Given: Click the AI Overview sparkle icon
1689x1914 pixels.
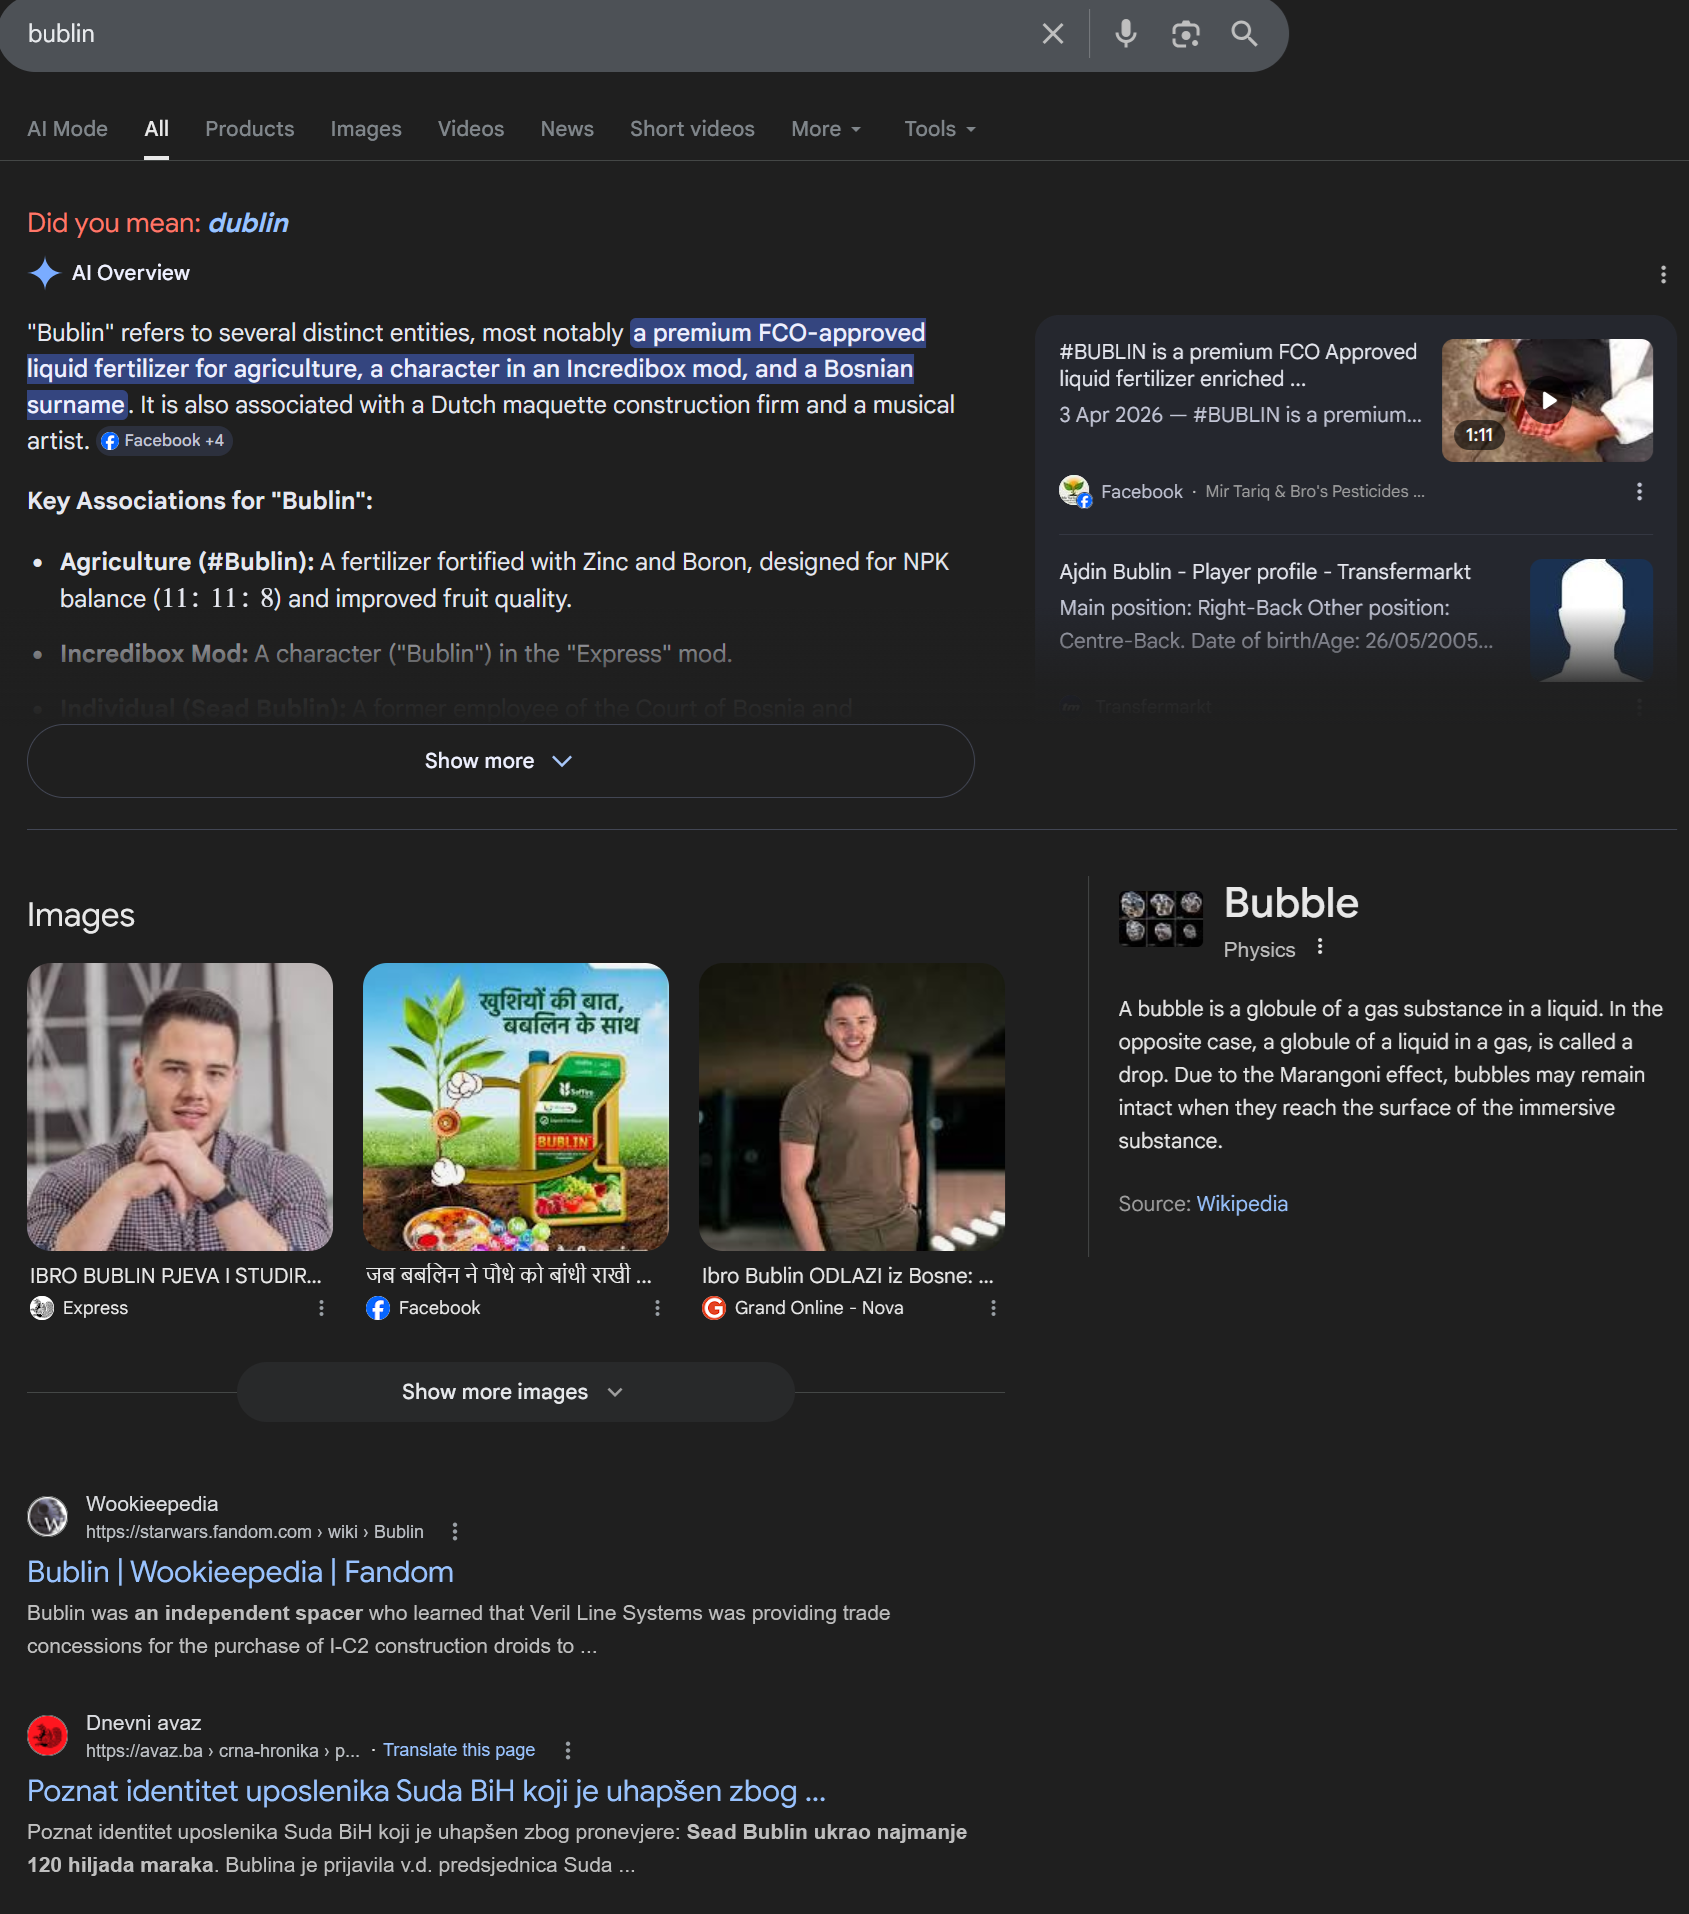Looking at the screenshot, I should (x=45, y=273).
